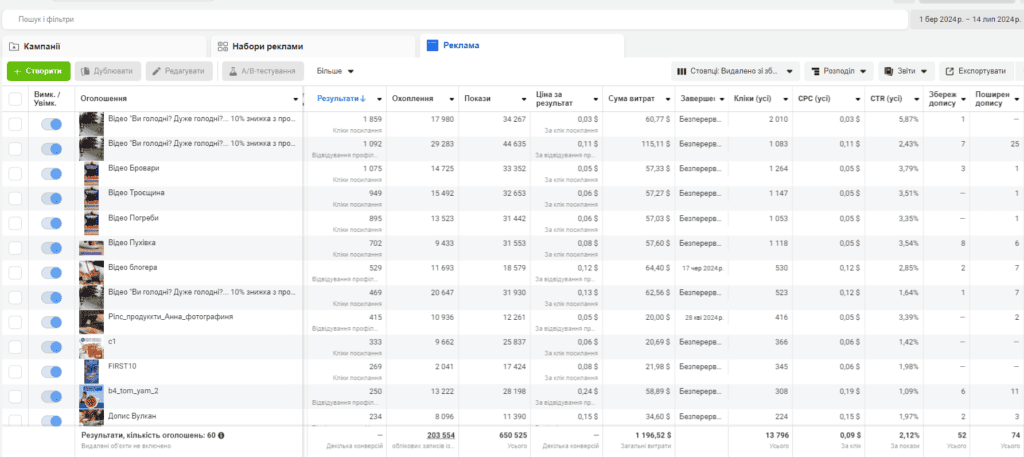
Task: Click the columns icon beside Стовпці
Action: (x=682, y=71)
